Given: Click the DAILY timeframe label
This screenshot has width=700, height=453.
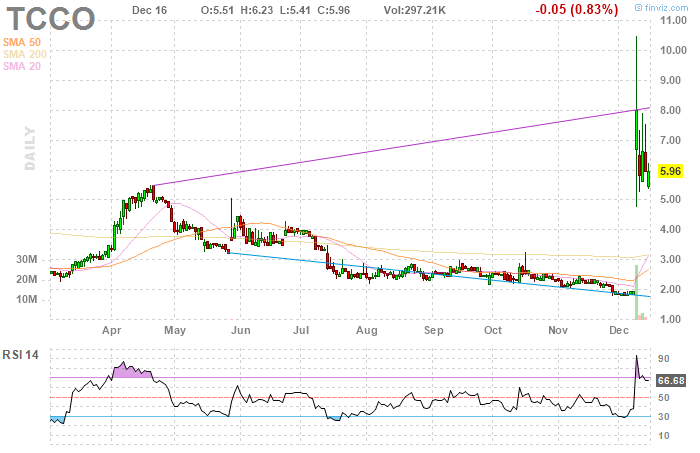Looking at the screenshot, I should [30, 148].
